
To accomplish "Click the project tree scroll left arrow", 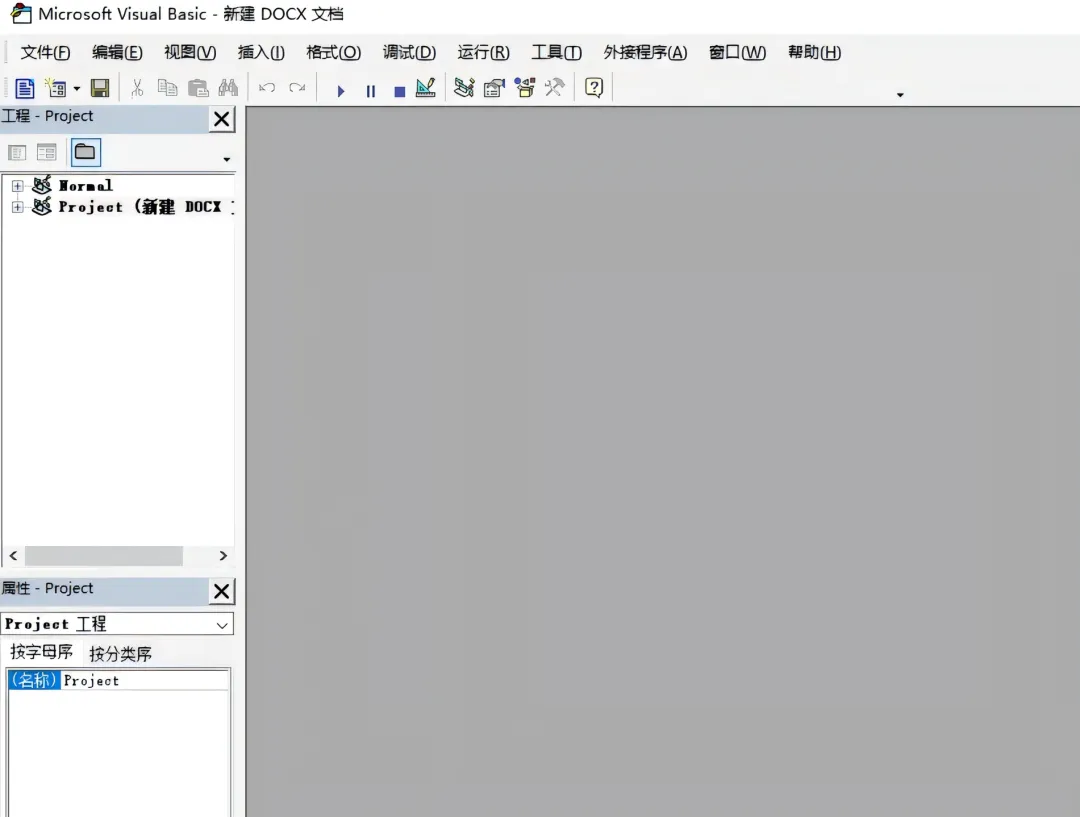I will (x=13, y=555).
